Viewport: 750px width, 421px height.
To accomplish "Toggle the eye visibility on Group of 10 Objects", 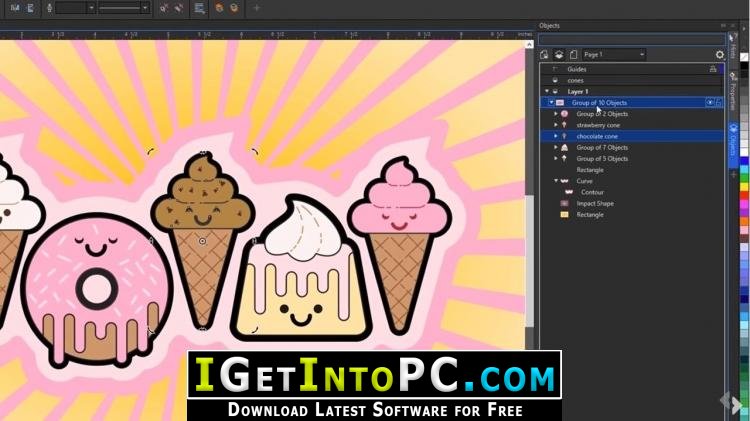I will (x=710, y=102).
